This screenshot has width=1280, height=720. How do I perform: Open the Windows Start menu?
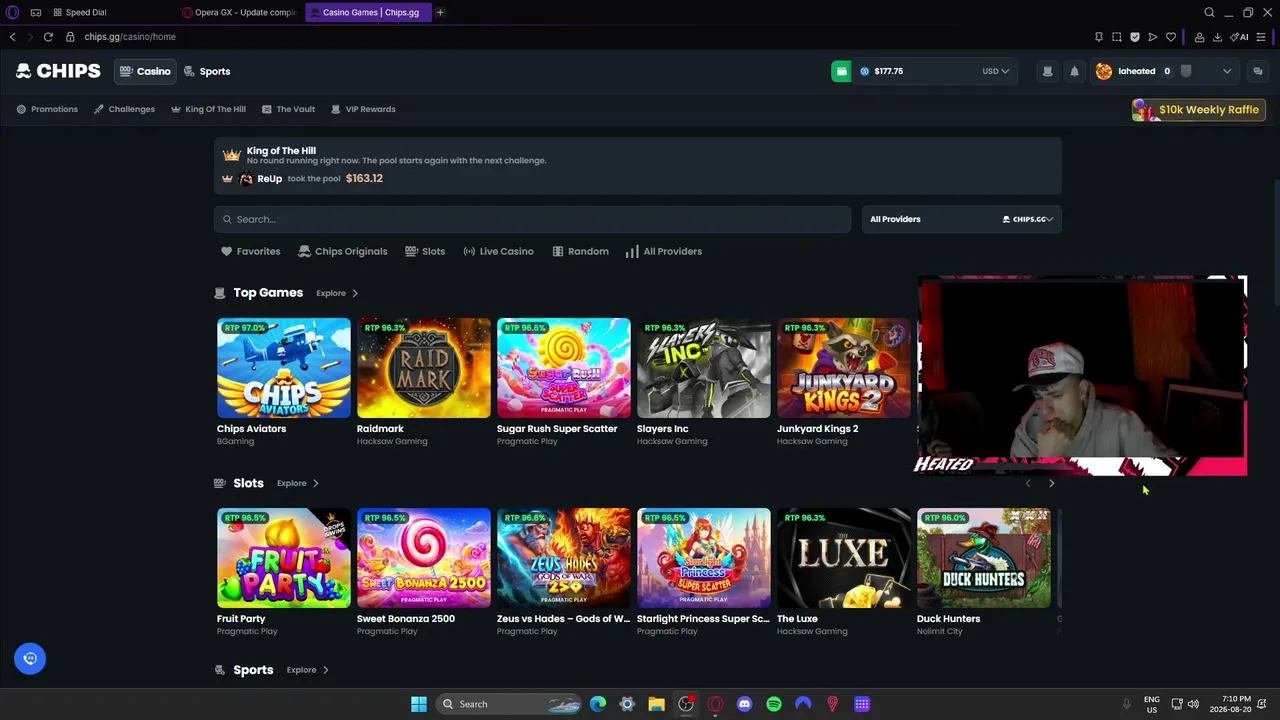(x=419, y=704)
